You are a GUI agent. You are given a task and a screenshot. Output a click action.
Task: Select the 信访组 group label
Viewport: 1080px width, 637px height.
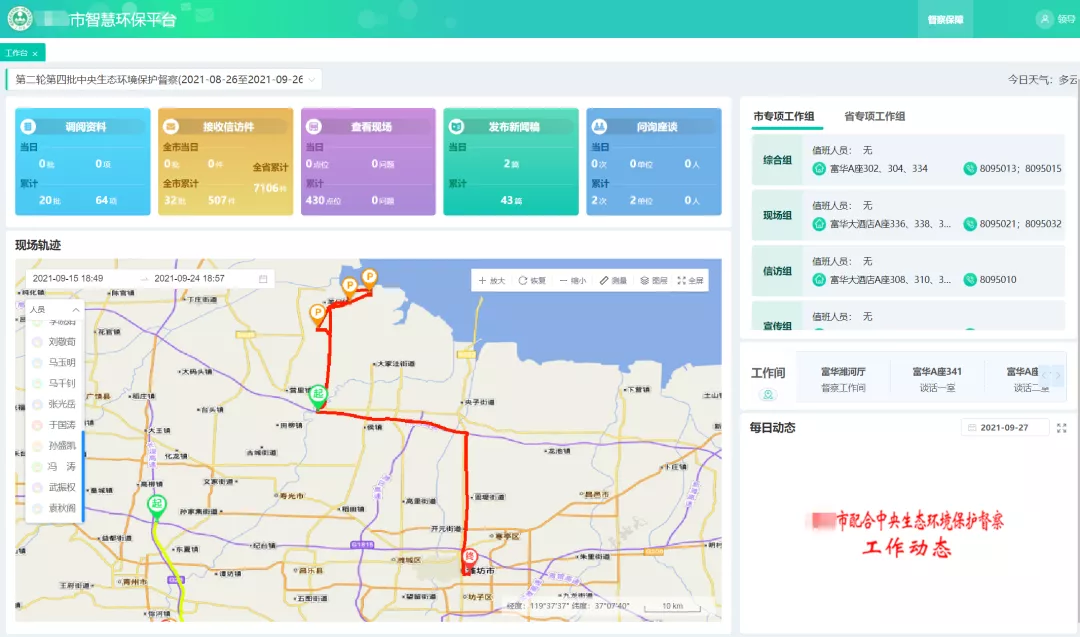pyautogui.click(x=777, y=271)
